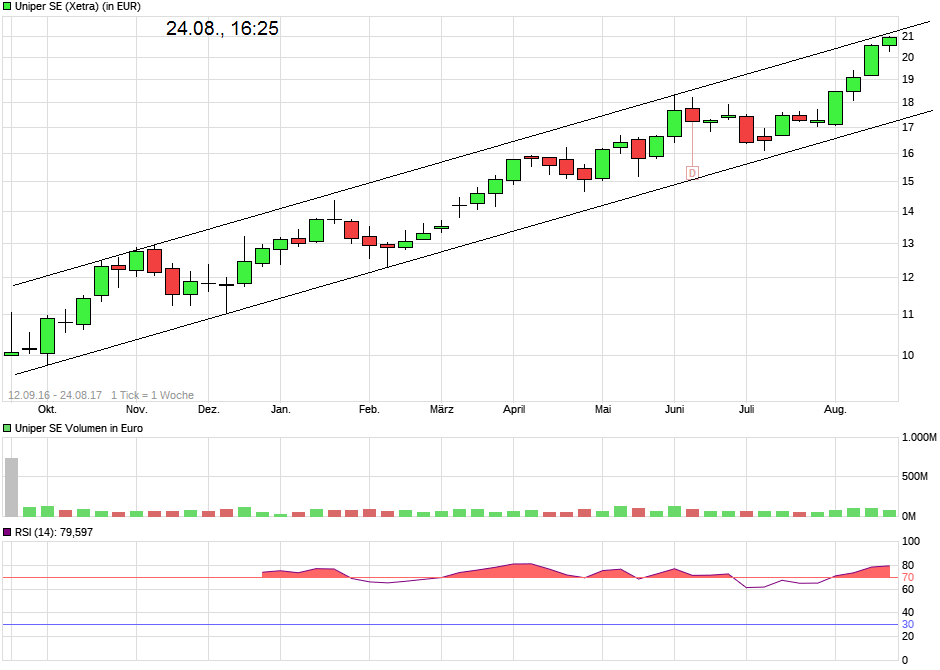Click the 'RSI (14): 79,597' label
Viewport: 940px width, 670px height.
pyautogui.click(x=54, y=532)
